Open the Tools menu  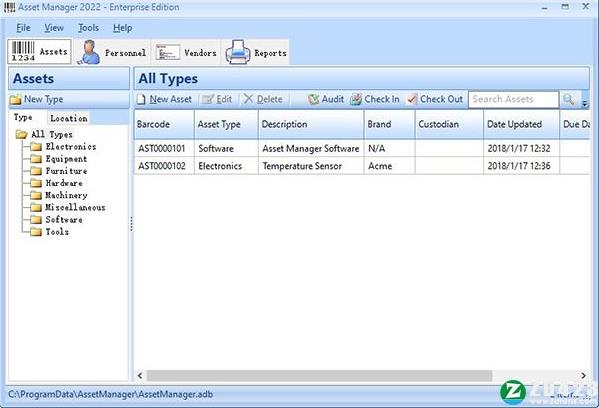(88, 28)
